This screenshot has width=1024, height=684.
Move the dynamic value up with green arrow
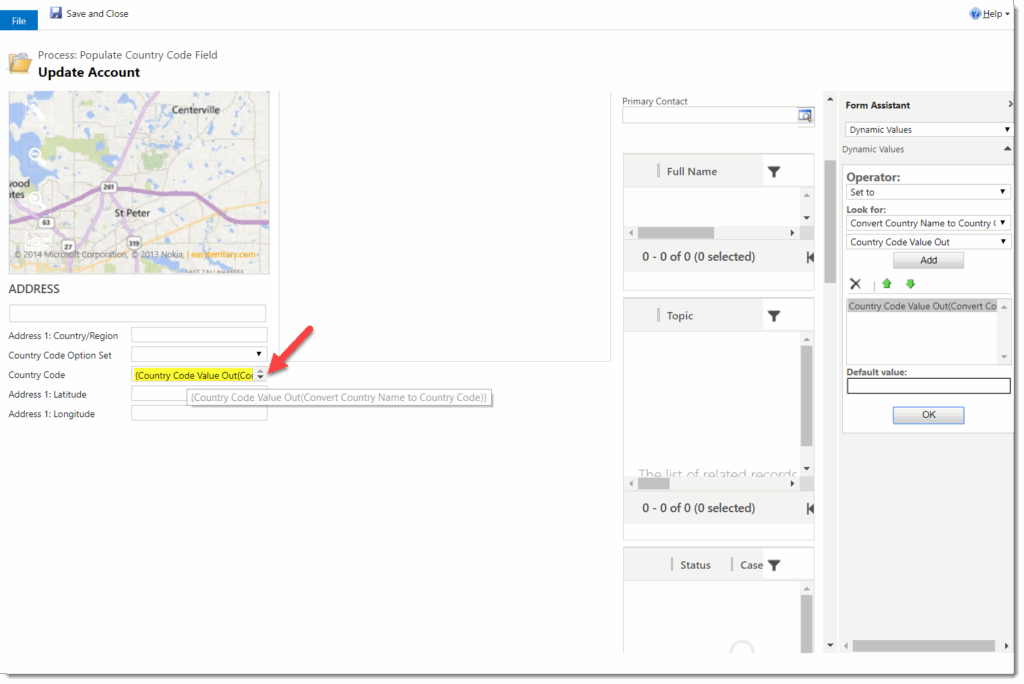(x=887, y=284)
